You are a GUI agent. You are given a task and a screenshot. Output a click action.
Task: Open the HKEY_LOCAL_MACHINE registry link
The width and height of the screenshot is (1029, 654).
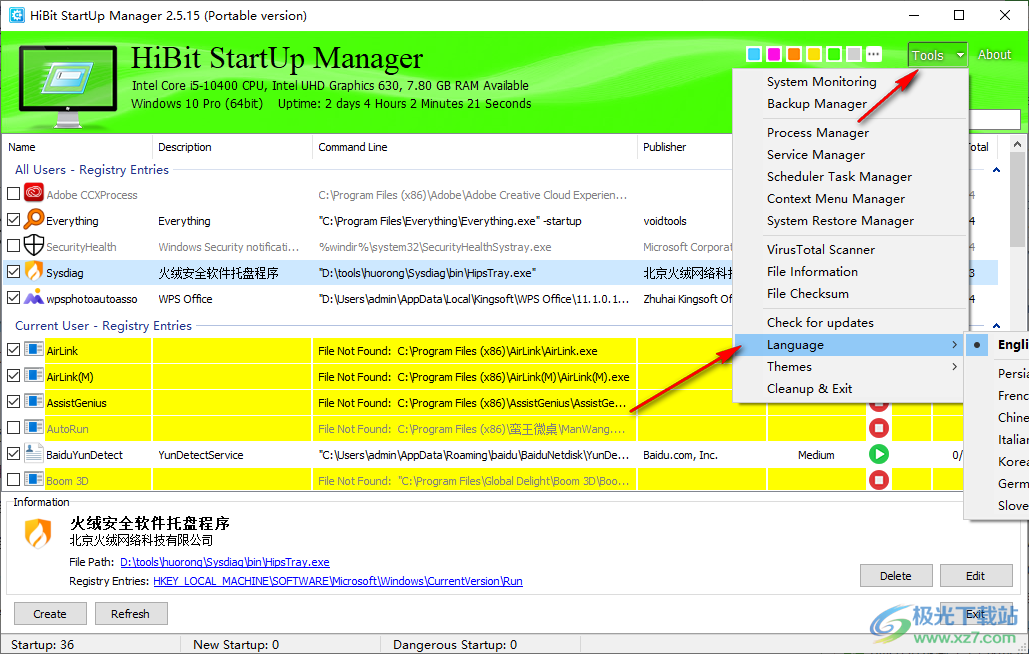point(338,581)
